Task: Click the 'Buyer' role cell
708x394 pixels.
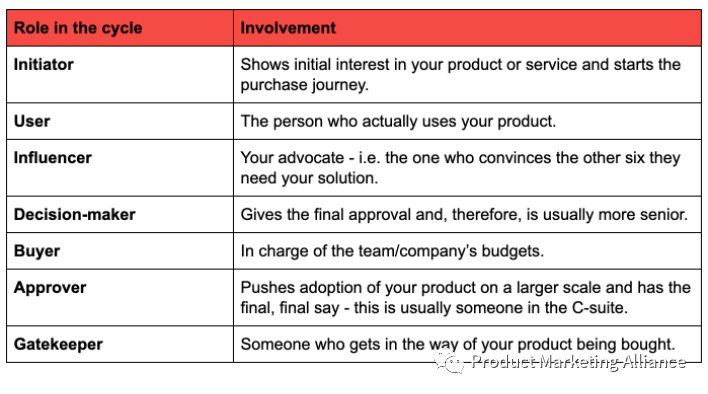Action: 120,251
